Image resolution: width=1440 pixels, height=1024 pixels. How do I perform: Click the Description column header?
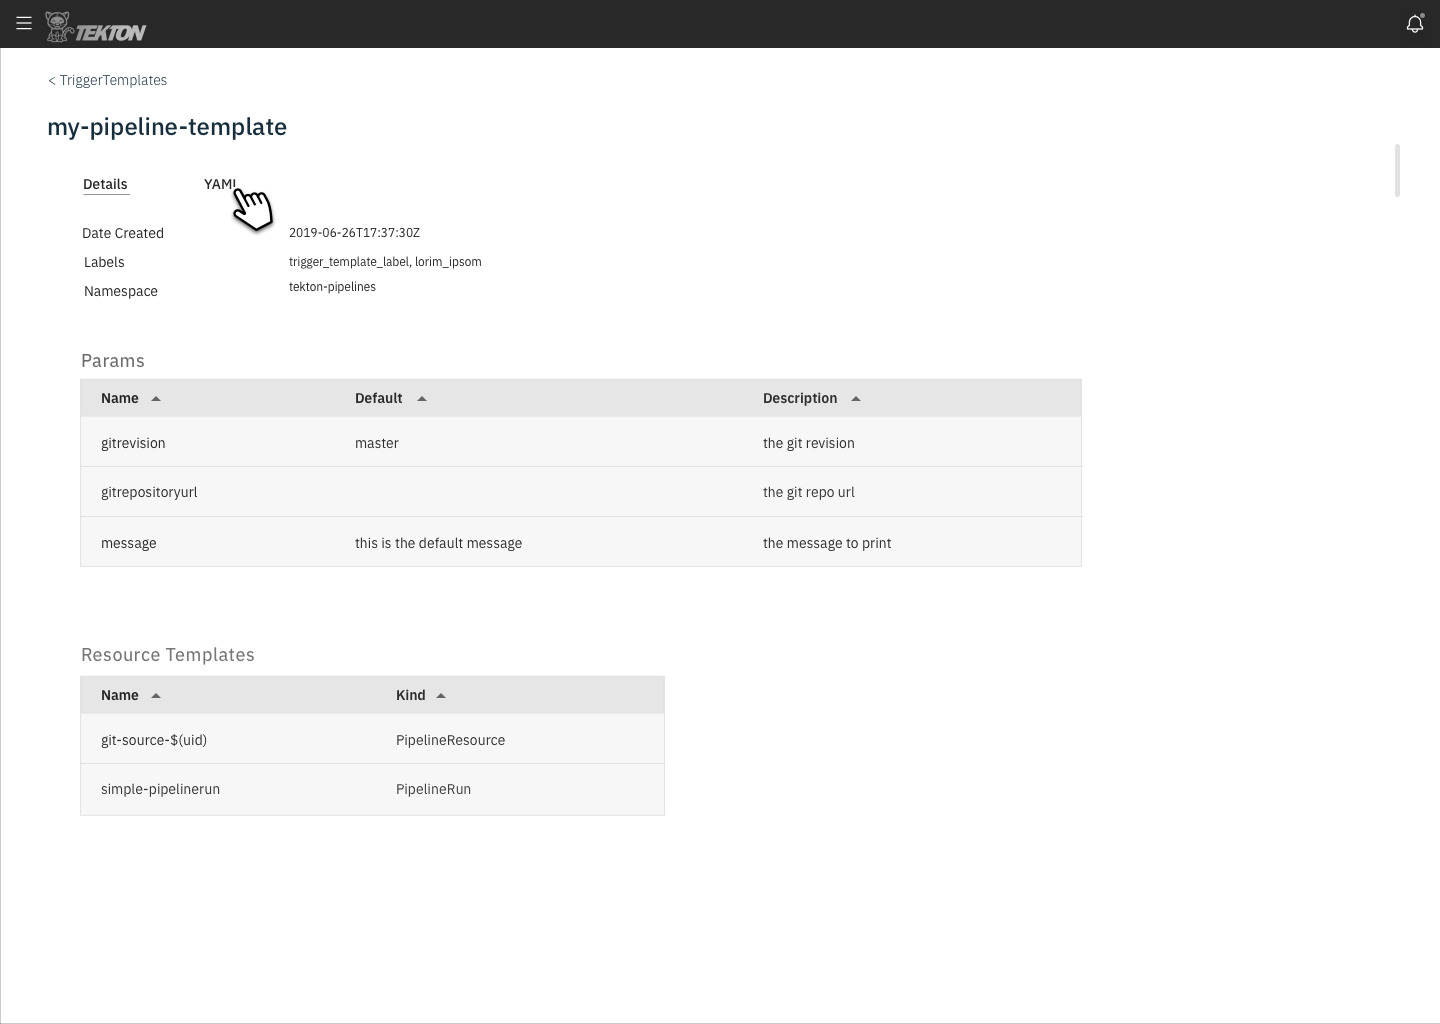(x=800, y=398)
